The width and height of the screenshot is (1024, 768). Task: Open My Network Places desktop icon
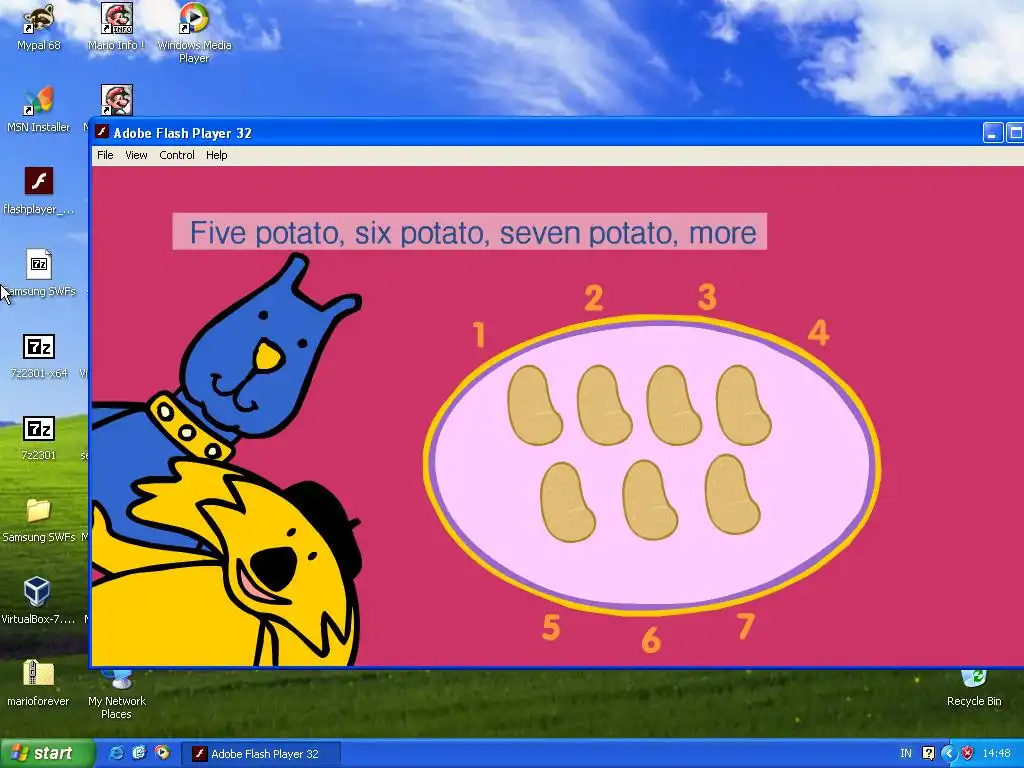[117, 696]
